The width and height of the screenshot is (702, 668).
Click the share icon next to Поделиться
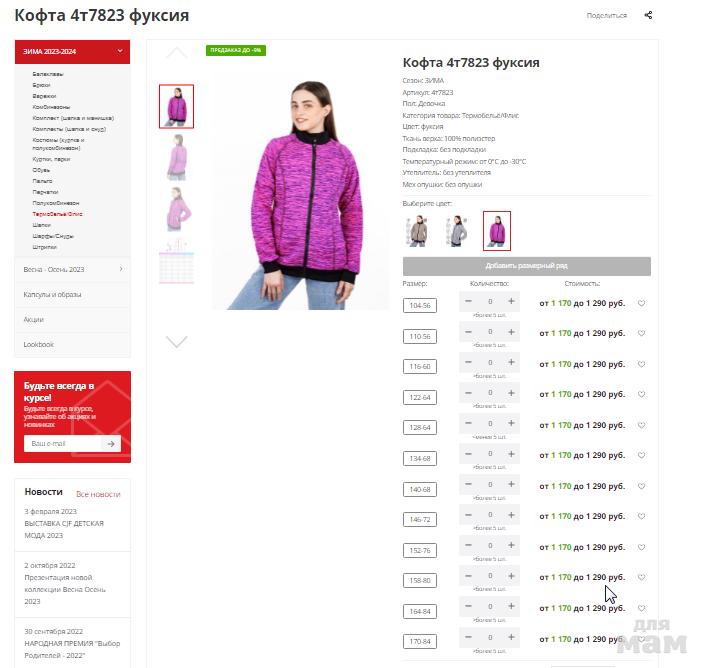(648, 15)
